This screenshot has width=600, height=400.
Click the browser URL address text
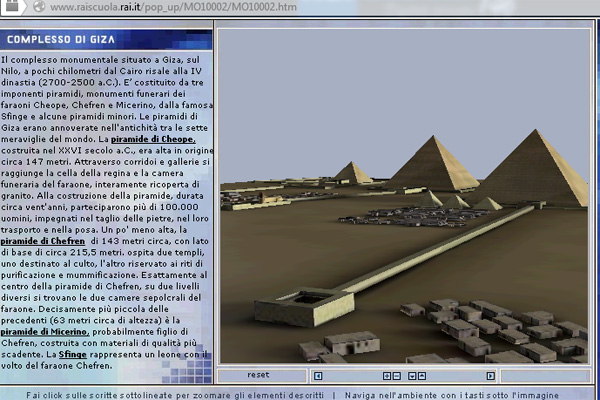tap(173, 7)
